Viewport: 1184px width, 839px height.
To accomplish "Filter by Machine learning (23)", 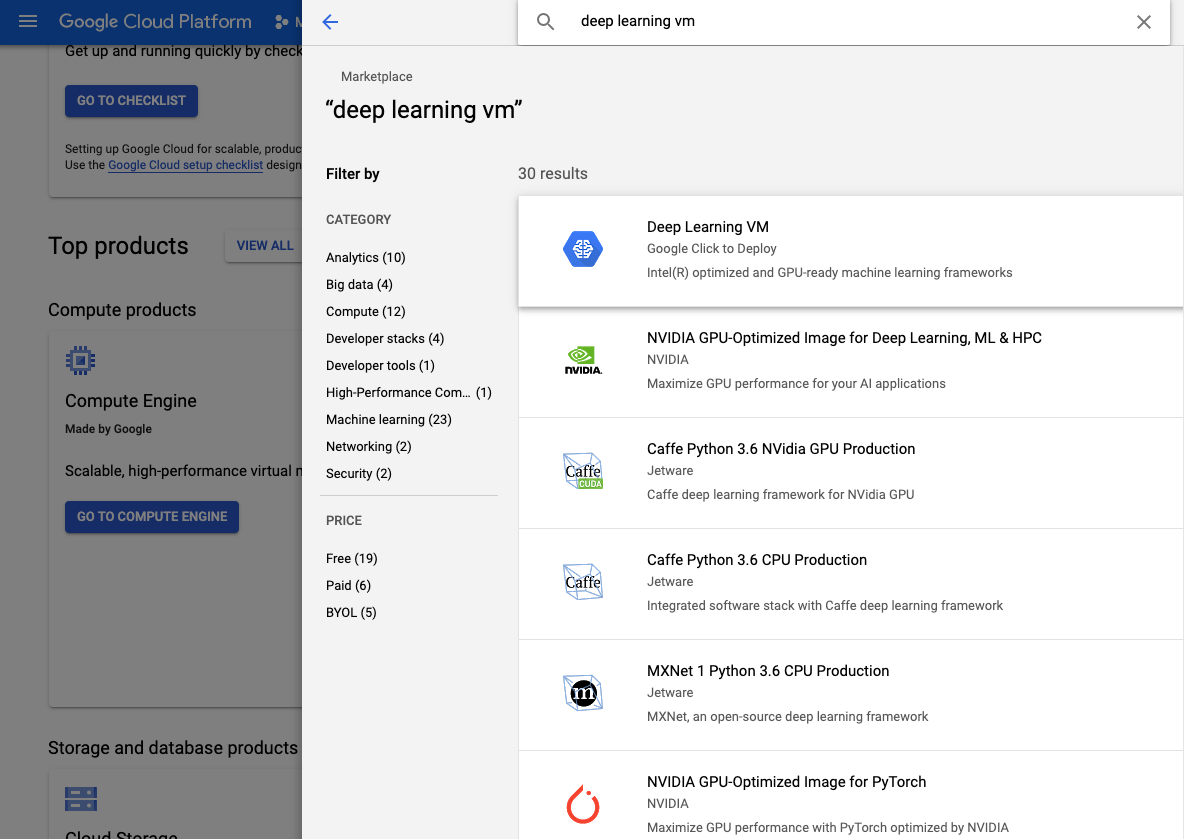I will pos(389,420).
